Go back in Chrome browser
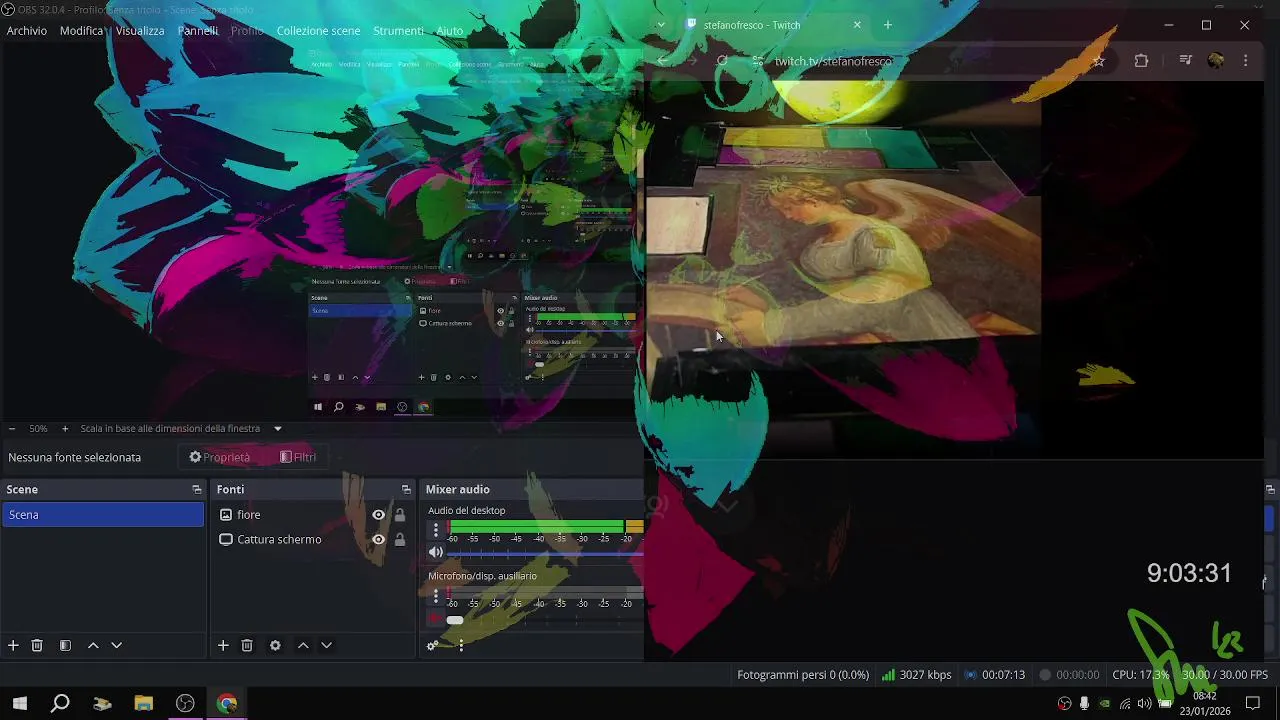Image resolution: width=1280 pixels, height=720 pixels. pos(663,61)
